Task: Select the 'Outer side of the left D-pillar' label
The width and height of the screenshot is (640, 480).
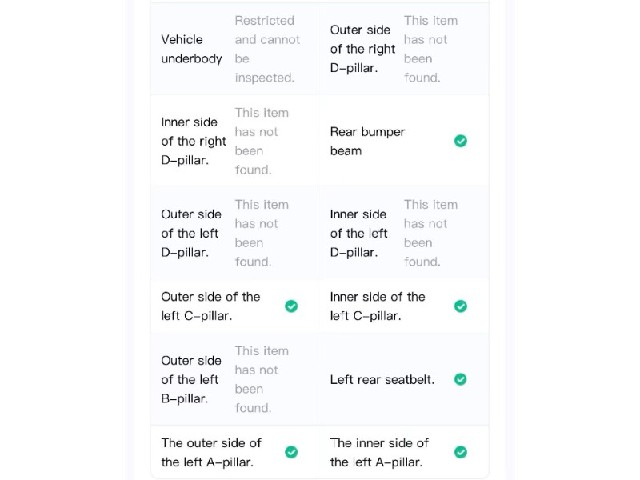Action: 191,233
